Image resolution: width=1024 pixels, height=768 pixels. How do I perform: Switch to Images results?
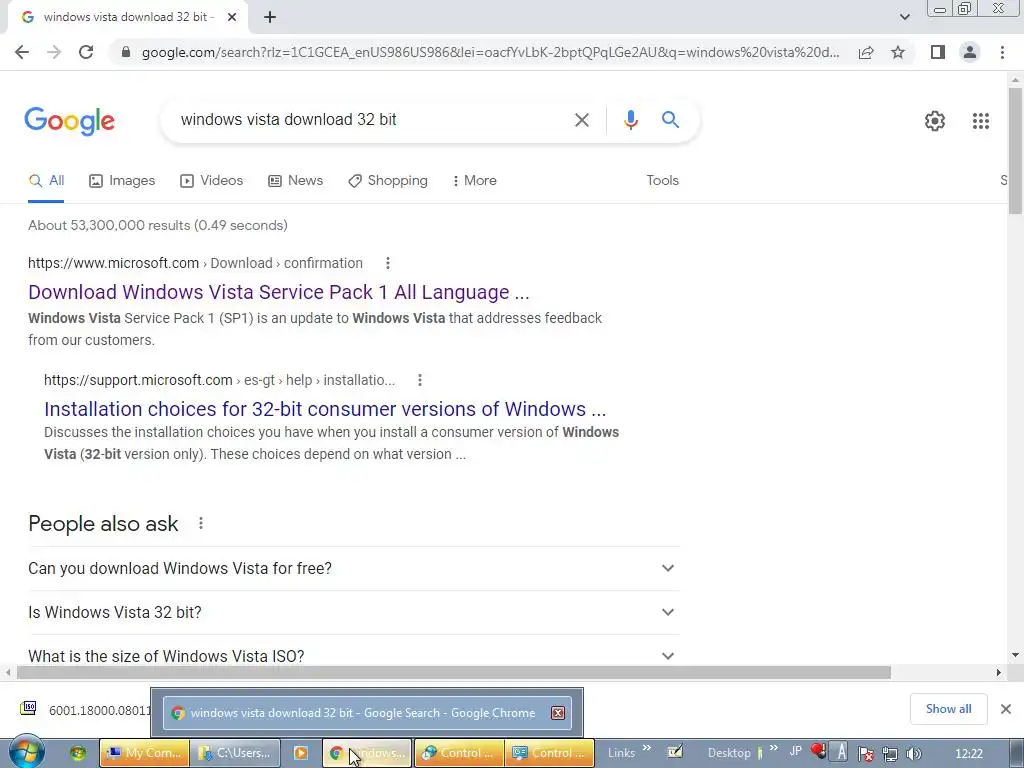[x=122, y=181]
